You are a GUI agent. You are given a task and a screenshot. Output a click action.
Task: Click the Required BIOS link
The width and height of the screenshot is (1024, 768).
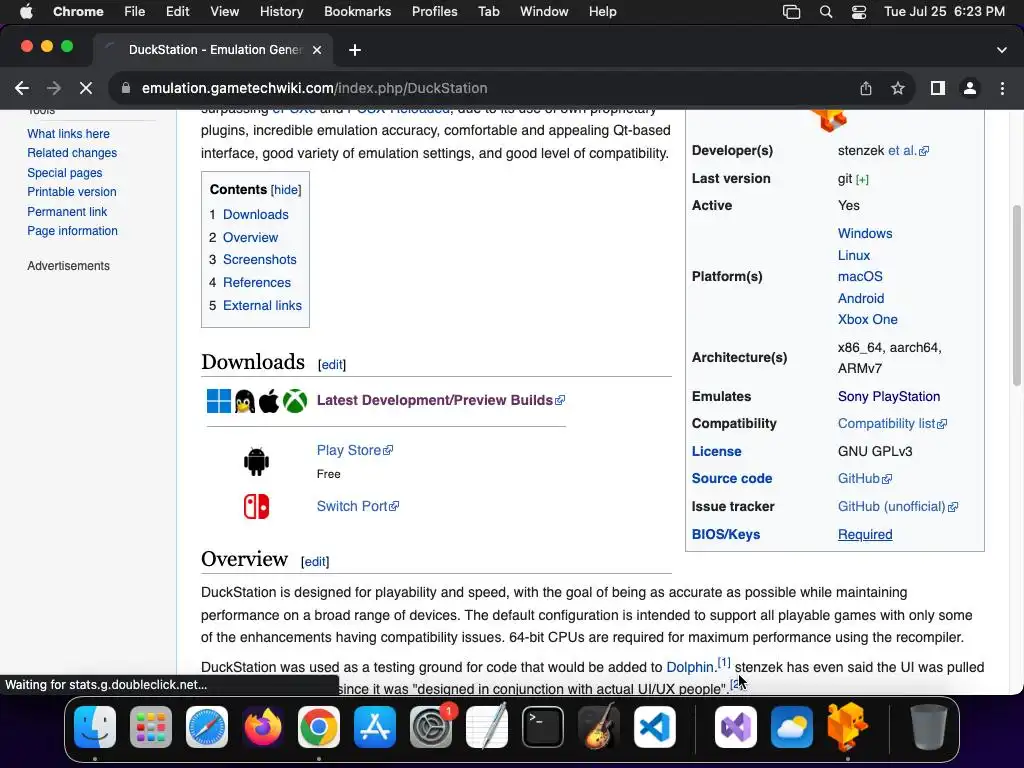point(865,534)
